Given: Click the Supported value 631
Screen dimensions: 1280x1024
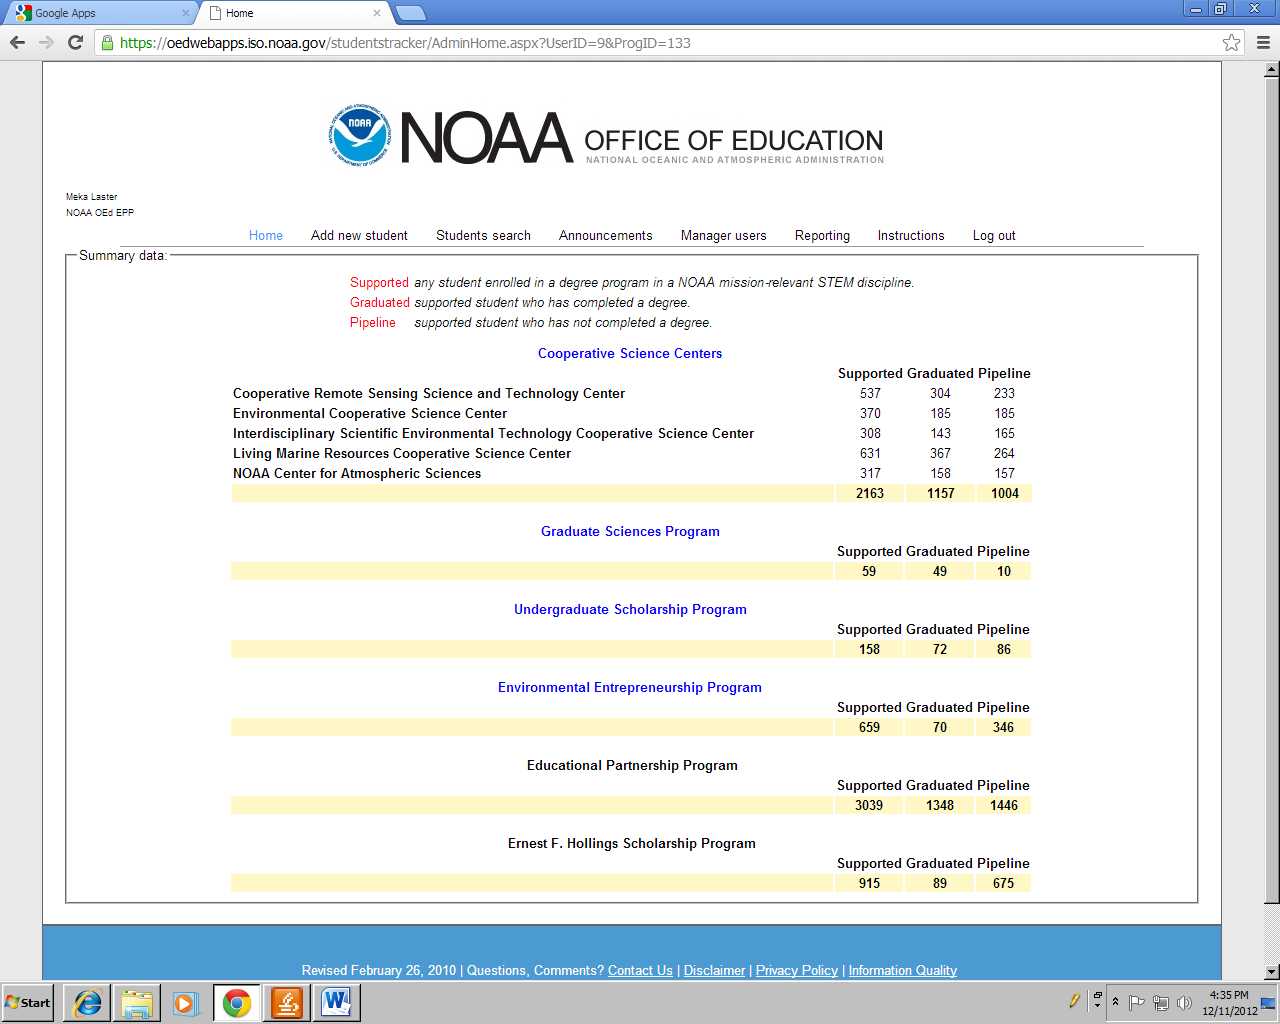Looking at the screenshot, I should click(871, 454).
